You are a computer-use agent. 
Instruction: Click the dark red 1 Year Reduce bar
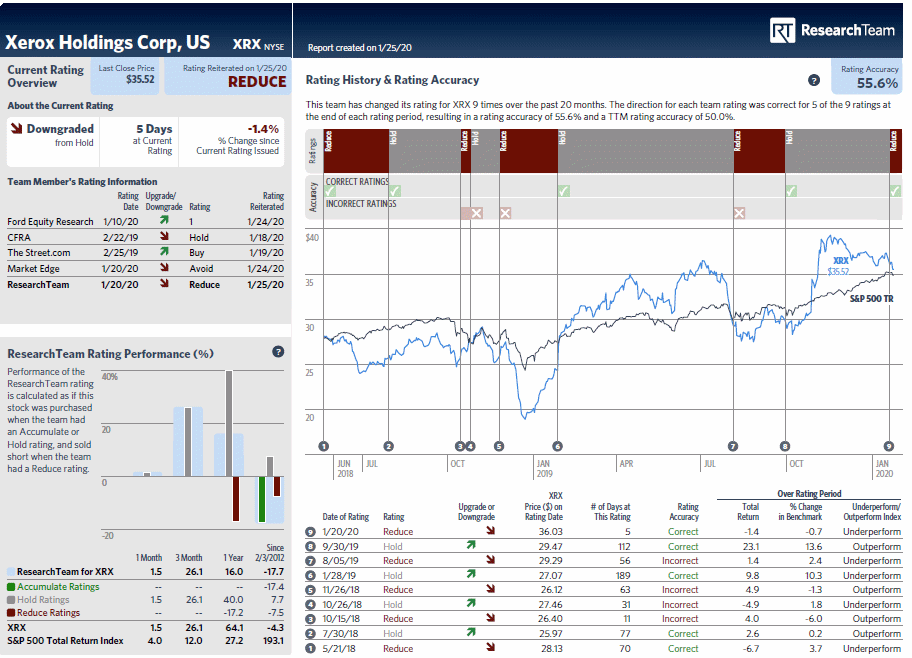point(236,499)
